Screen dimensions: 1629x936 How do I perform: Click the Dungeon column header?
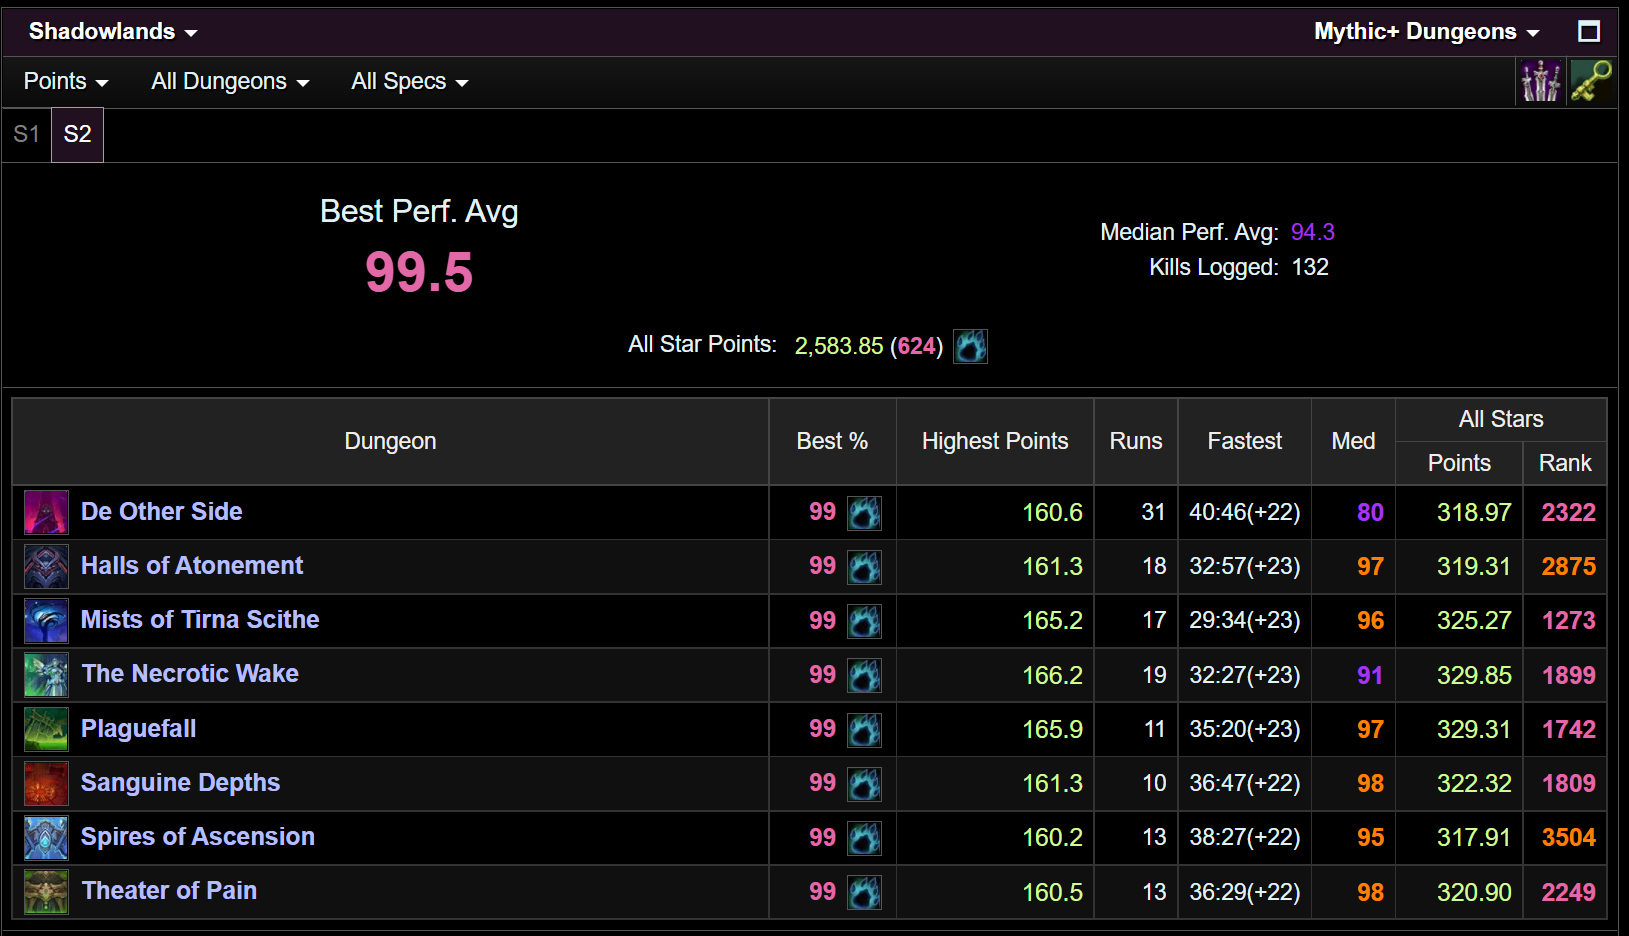pyautogui.click(x=390, y=441)
